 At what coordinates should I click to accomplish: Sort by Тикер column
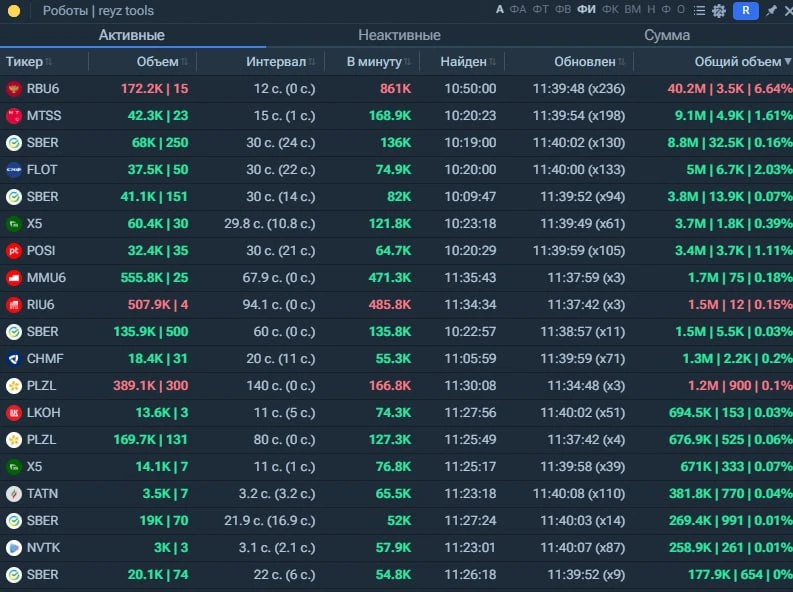(29, 62)
